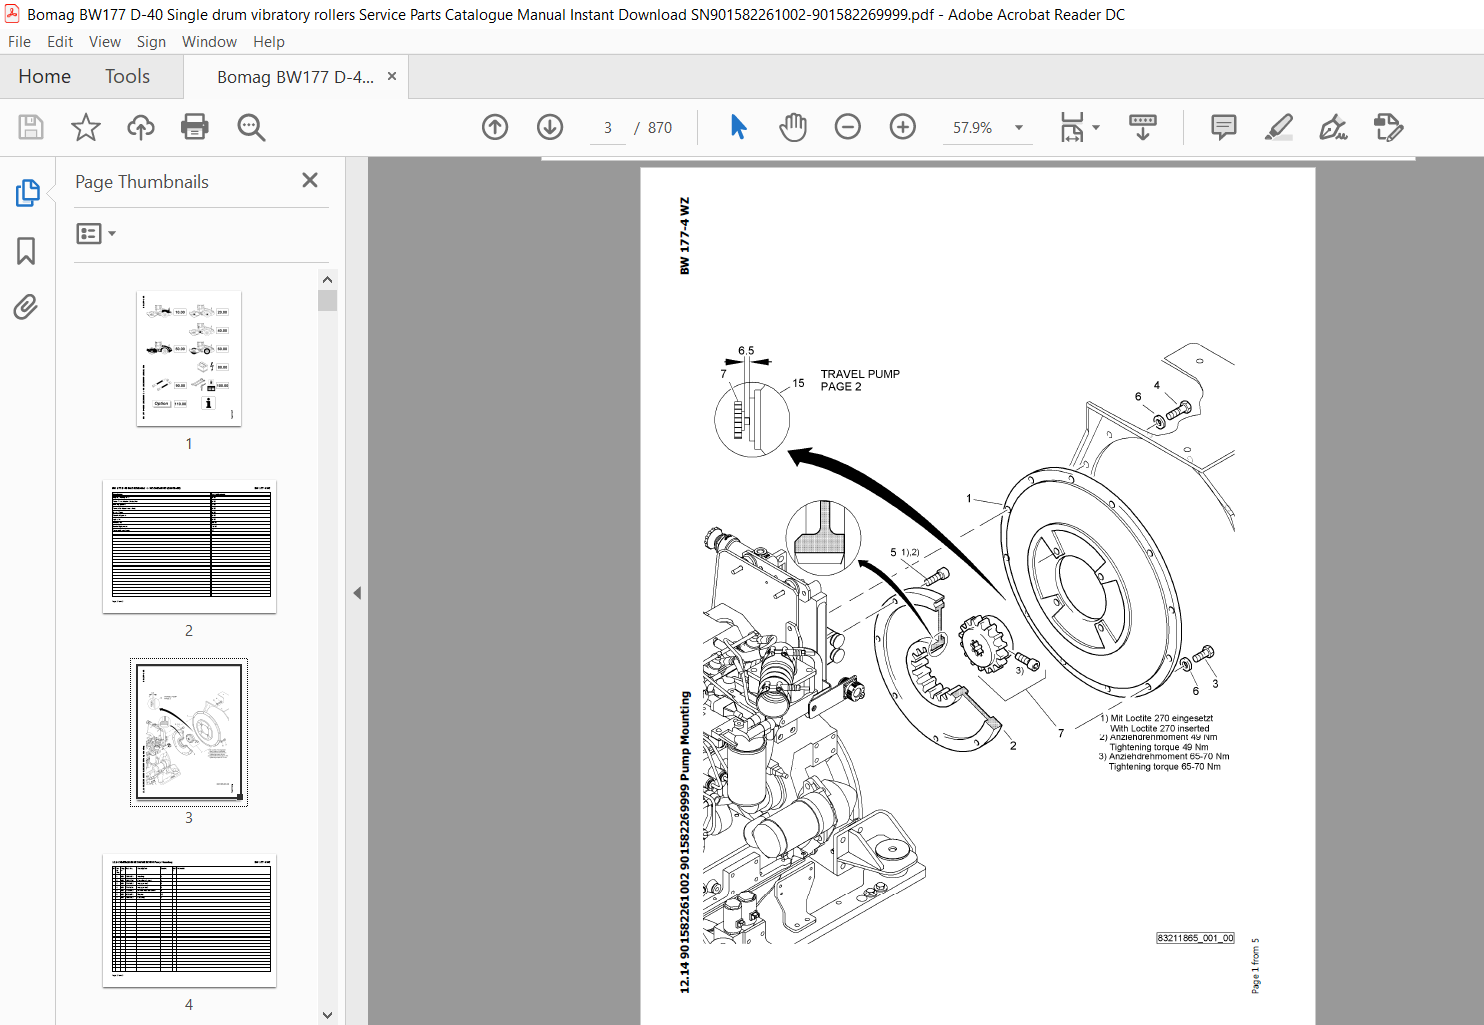Expand the page fit options arrow

1096,127
